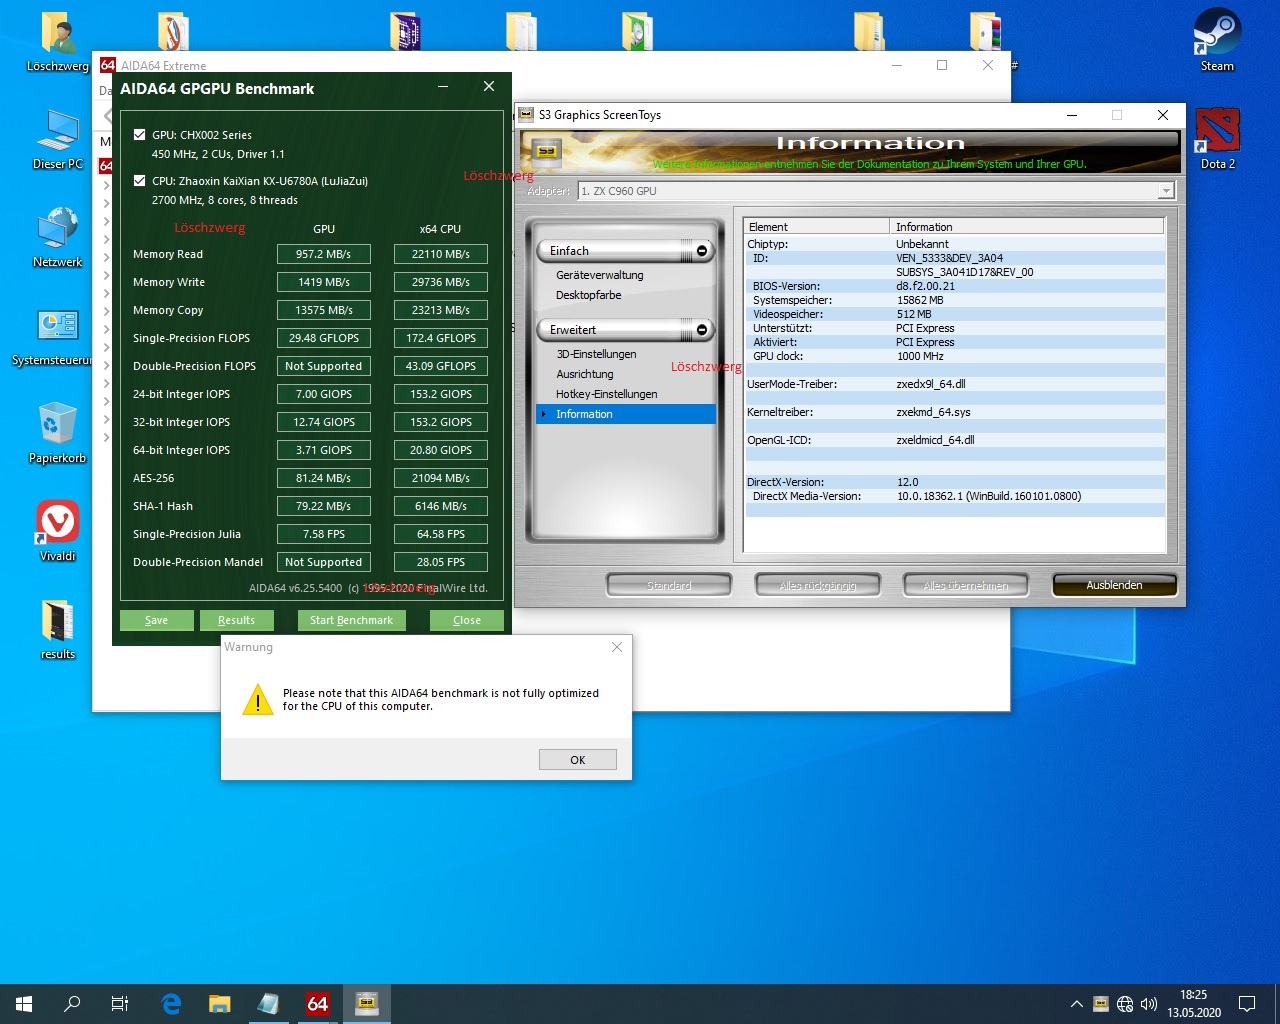Open the Adapter dropdown in ScreenToys
The width and height of the screenshot is (1280, 1024).
pyautogui.click(x=1165, y=191)
